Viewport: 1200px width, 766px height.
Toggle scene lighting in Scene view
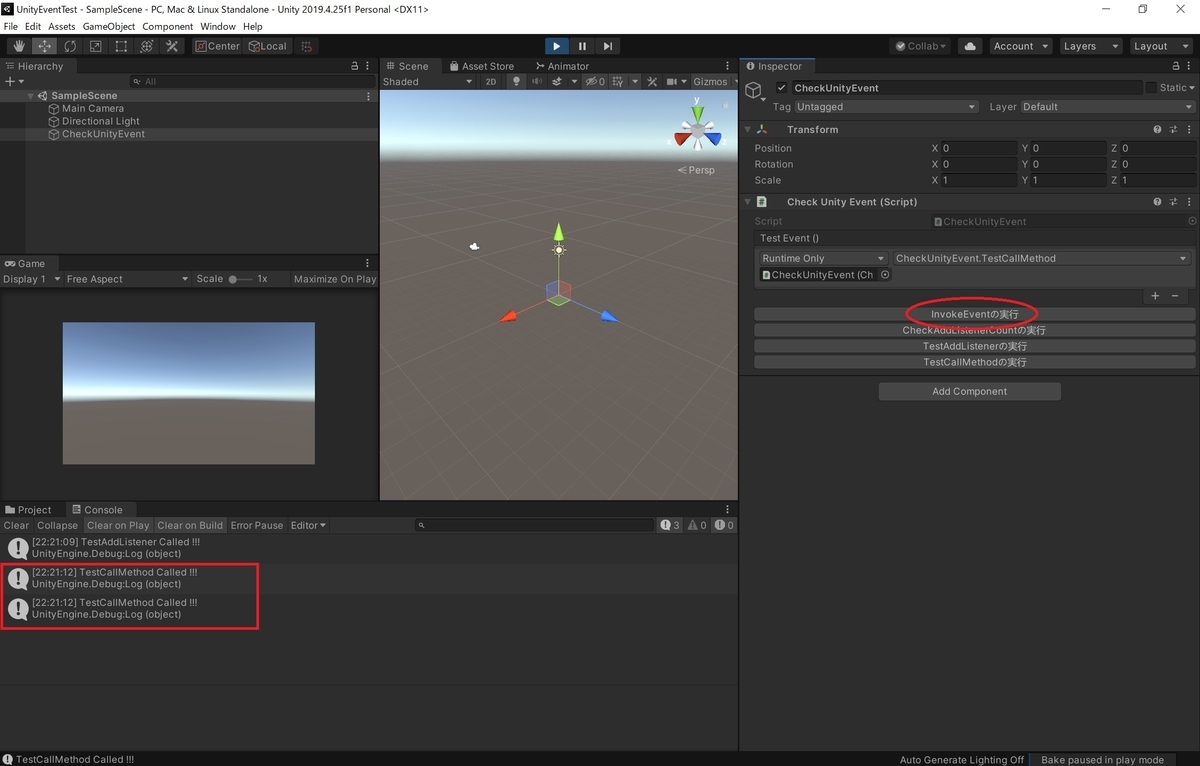point(516,82)
